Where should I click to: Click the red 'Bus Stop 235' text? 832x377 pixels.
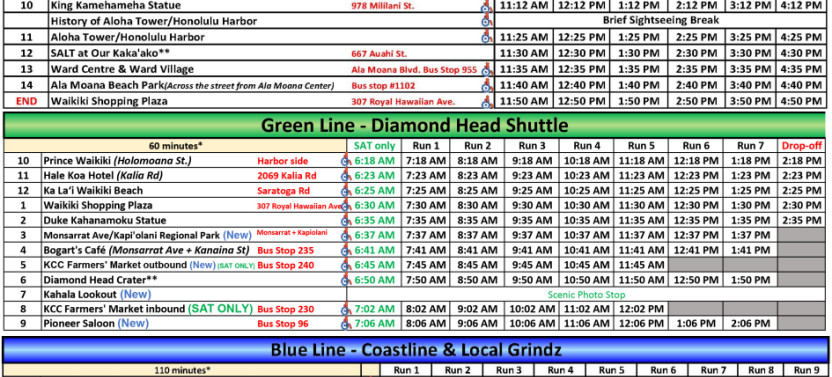[x=285, y=250]
